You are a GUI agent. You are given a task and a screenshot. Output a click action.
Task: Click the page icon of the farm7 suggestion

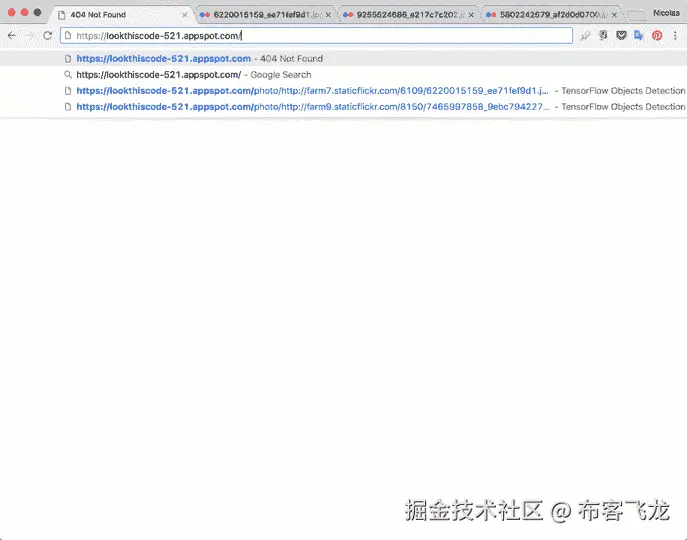(68, 91)
